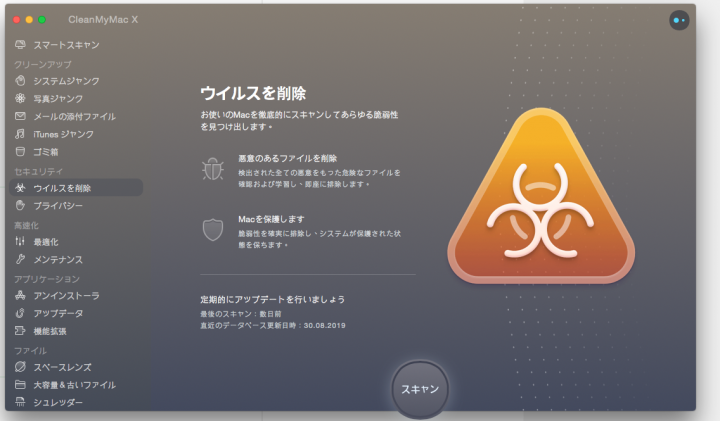Open the ゴミ箱 trash bin icon
This screenshot has width=720, height=421.
click(20, 152)
